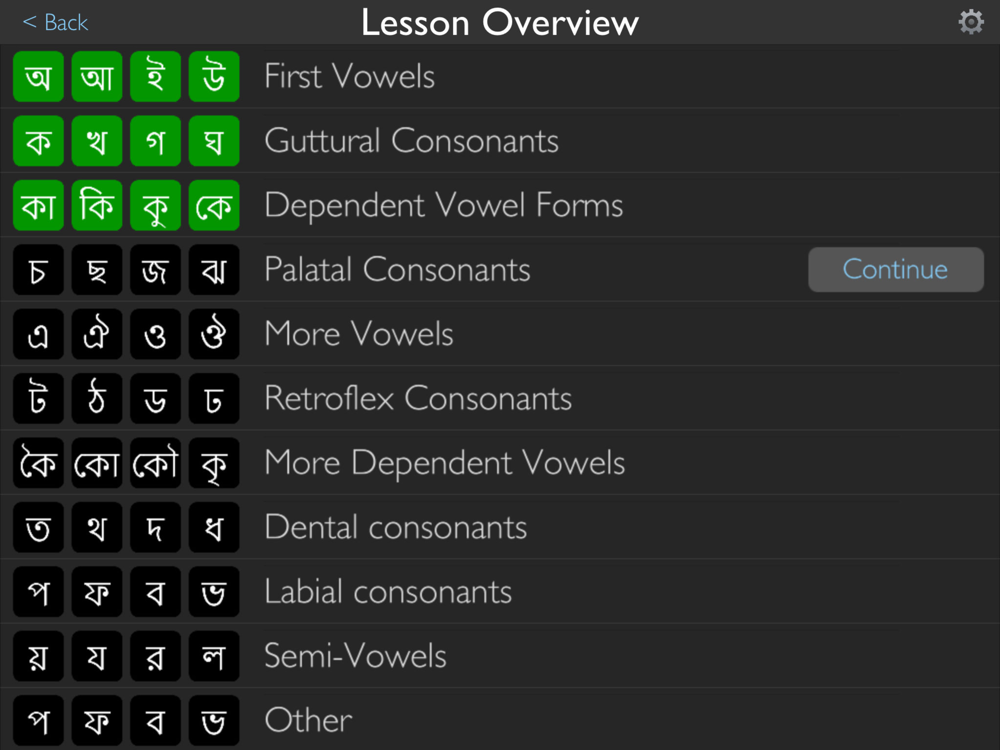Select the Dependent Vowel Forms lesson
Screen dimensions: 1000x750
(x=500, y=205)
